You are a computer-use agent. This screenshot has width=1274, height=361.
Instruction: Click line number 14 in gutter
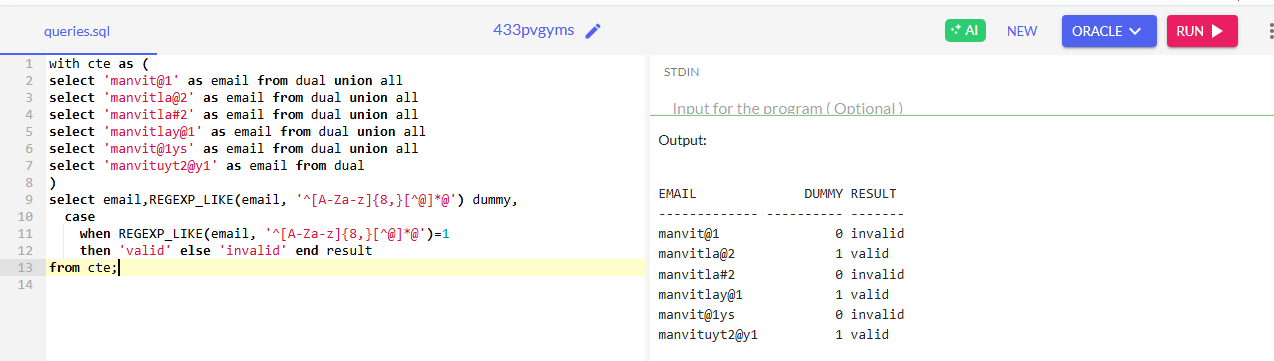click(x=26, y=285)
